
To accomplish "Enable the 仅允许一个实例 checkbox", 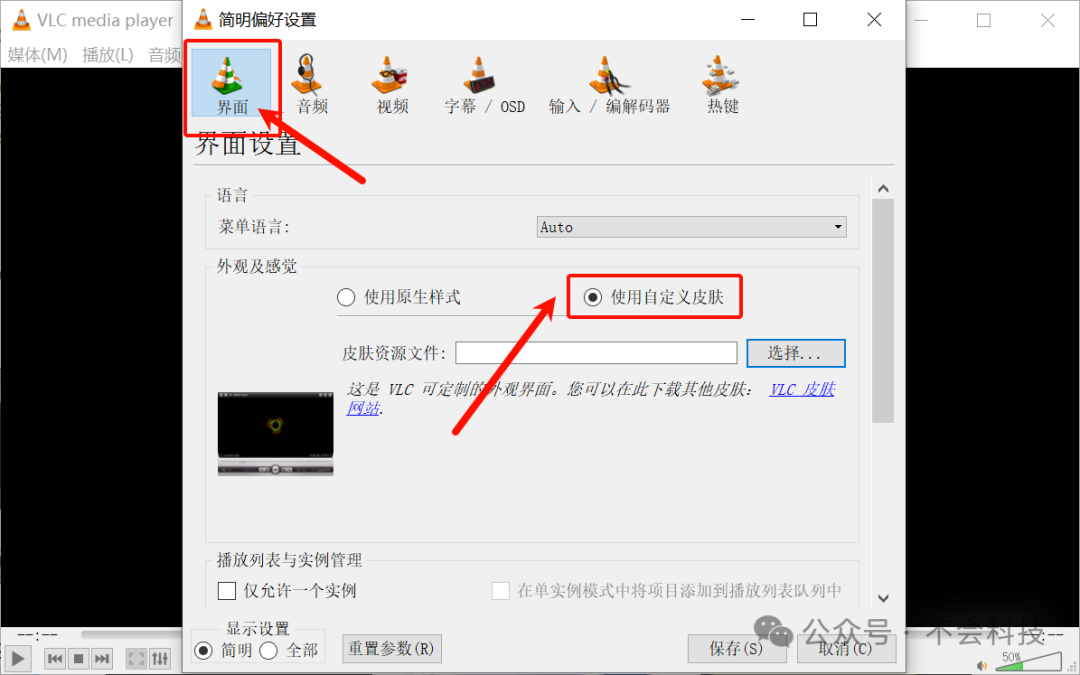I will click(x=226, y=591).
